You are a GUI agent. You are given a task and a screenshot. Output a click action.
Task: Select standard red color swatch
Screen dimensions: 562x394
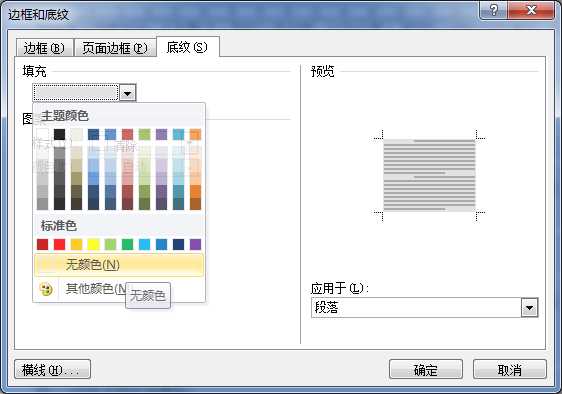[59, 245]
